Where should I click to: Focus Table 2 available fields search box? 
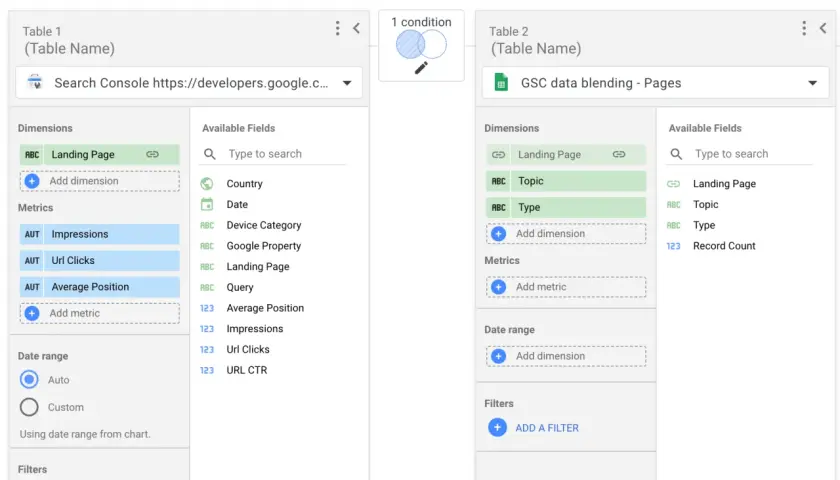739,154
